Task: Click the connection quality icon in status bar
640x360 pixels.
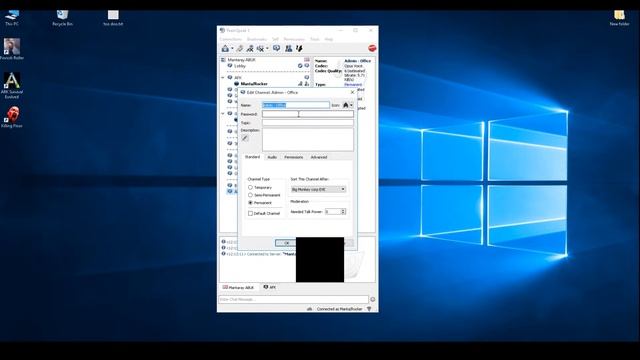Action: [309, 309]
